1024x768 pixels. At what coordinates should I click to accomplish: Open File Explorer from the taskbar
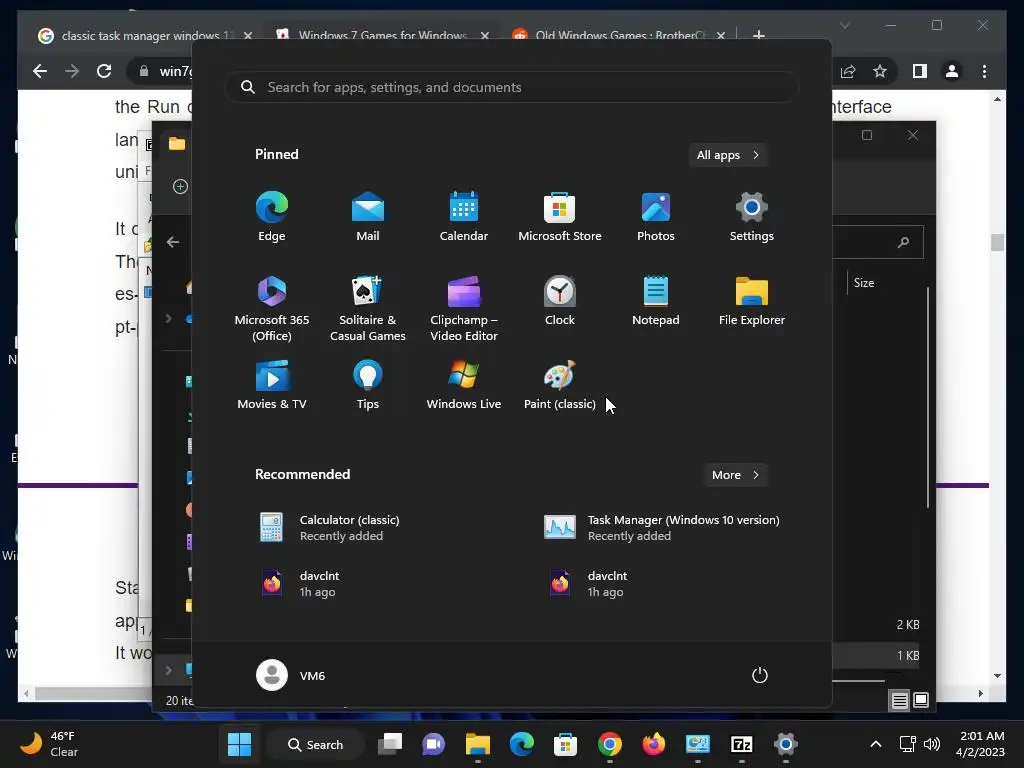pyautogui.click(x=477, y=744)
